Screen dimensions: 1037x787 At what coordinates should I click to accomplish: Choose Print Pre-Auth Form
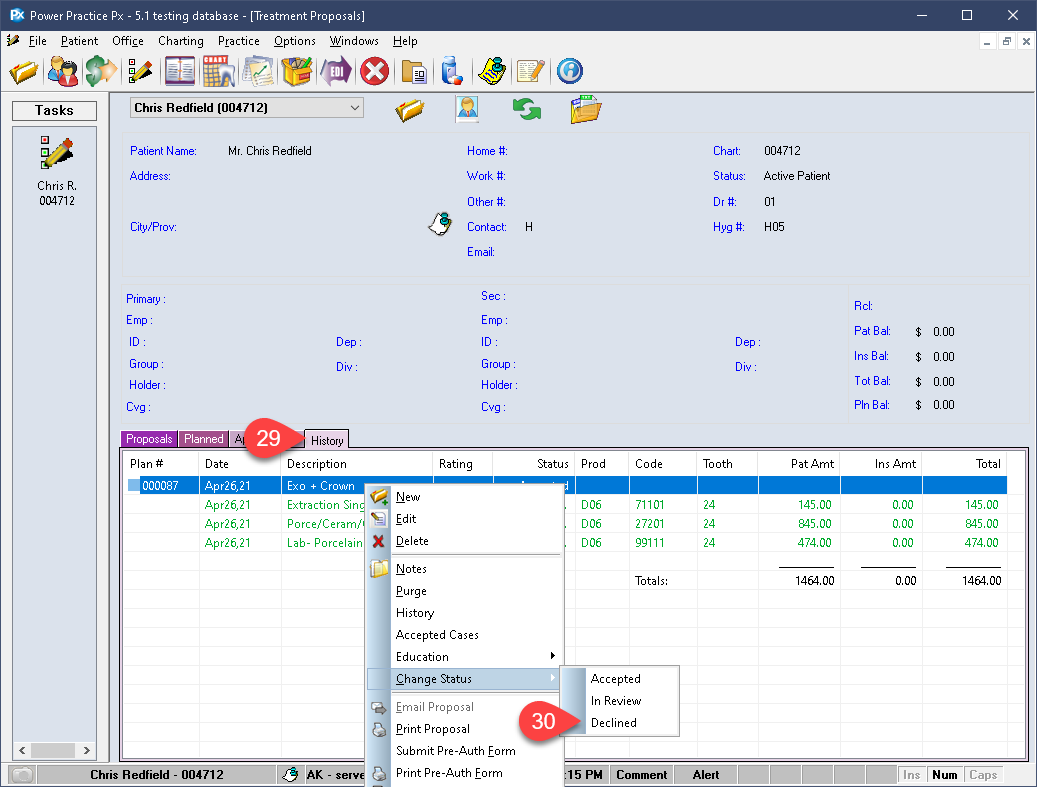pos(464,772)
